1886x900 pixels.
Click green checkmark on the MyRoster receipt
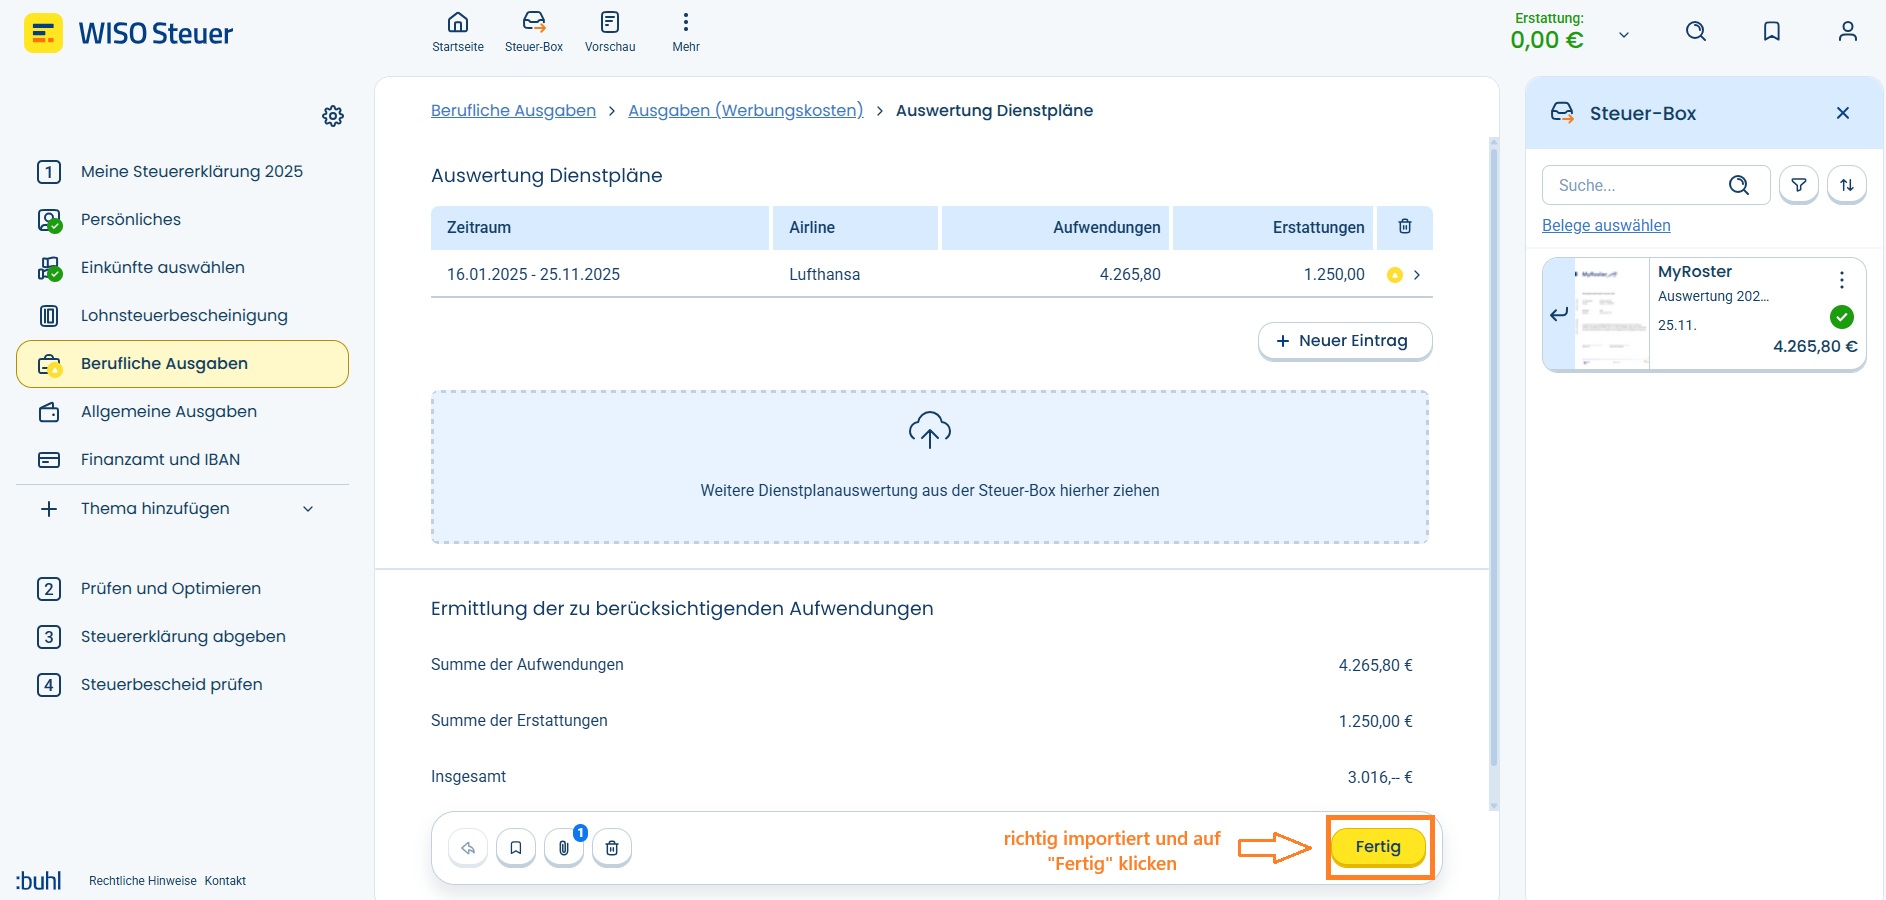point(1842,317)
